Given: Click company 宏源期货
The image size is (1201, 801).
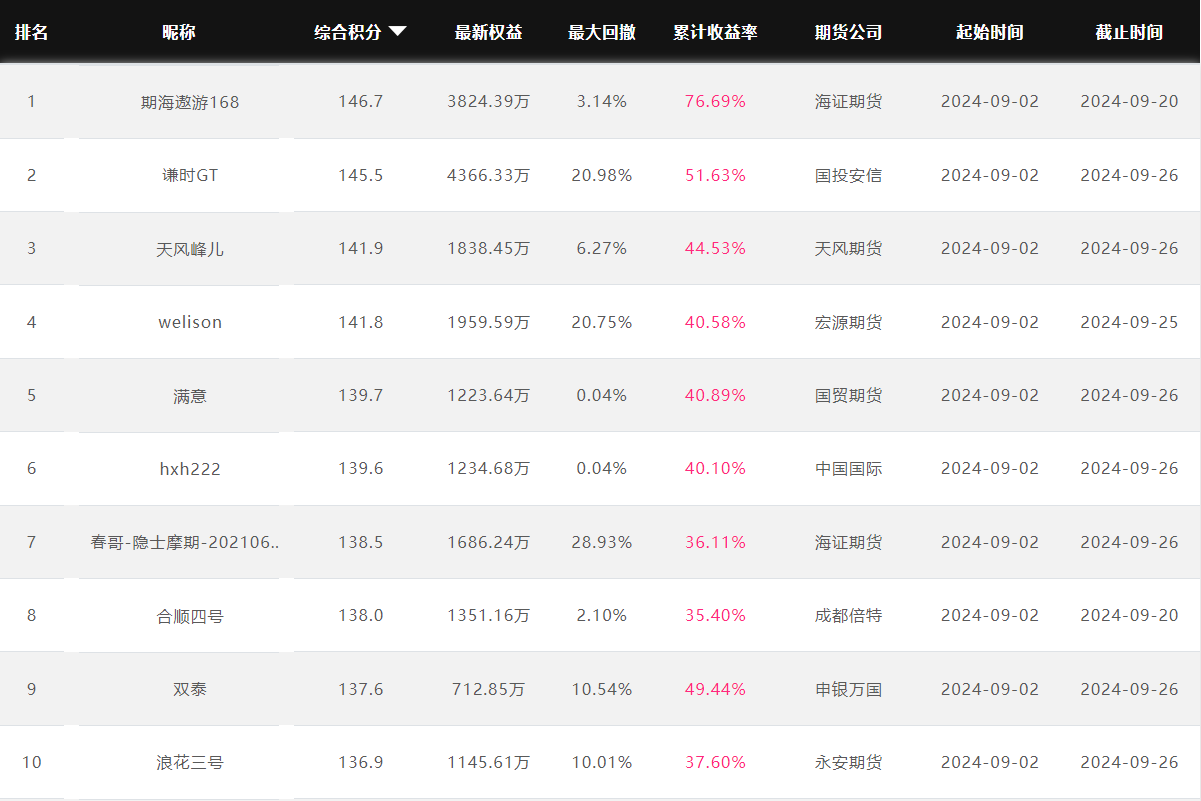Looking at the screenshot, I should click(848, 322).
